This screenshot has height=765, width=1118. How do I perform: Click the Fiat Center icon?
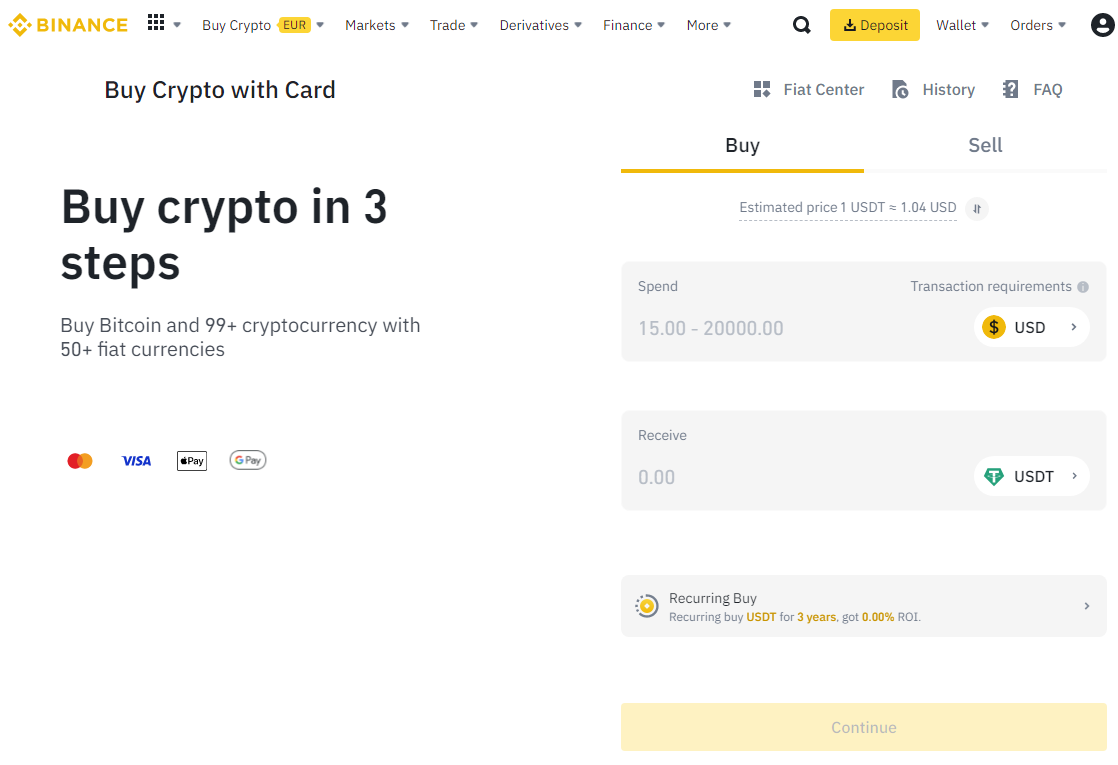762,90
